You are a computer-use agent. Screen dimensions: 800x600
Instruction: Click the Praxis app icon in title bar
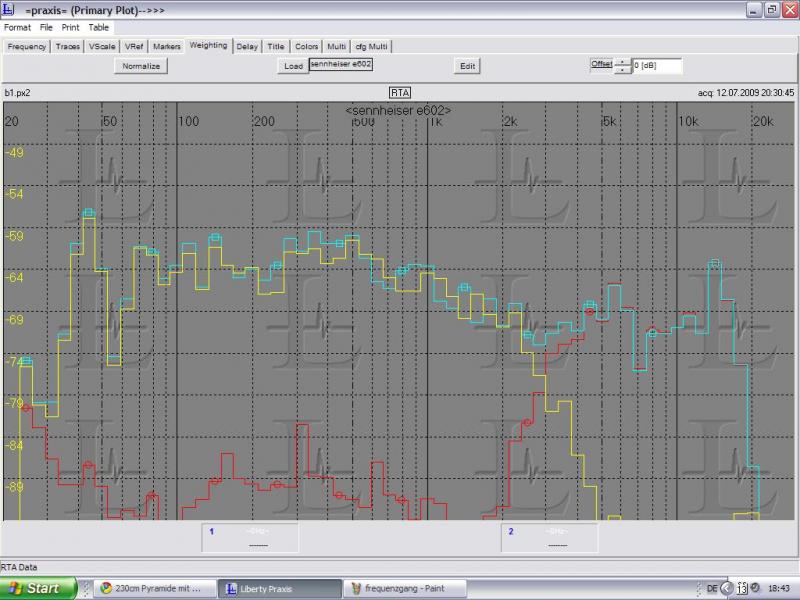[x=9, y=9]
